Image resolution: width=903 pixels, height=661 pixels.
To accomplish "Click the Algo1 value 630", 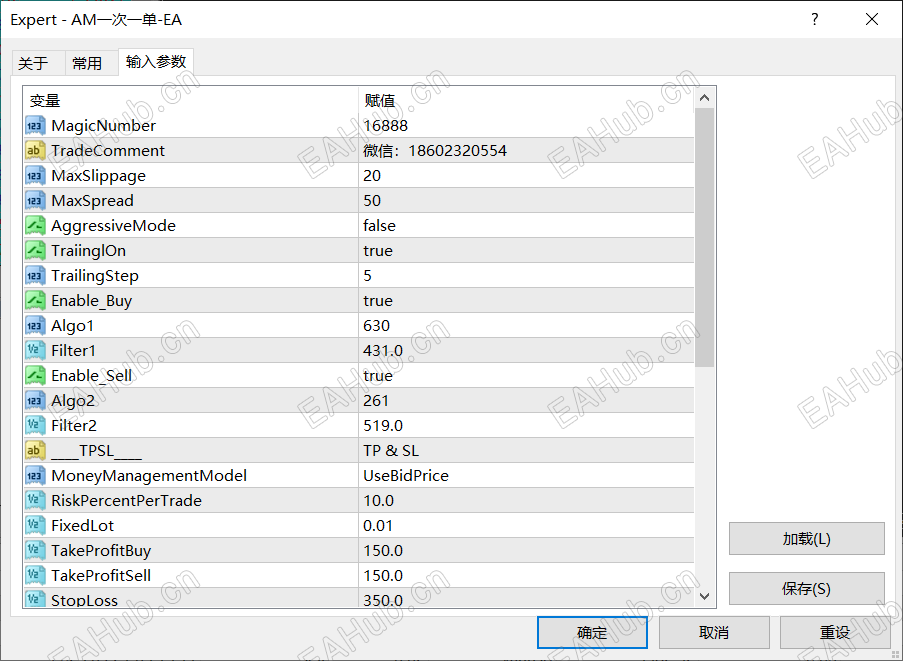I will tap(376, 325).
